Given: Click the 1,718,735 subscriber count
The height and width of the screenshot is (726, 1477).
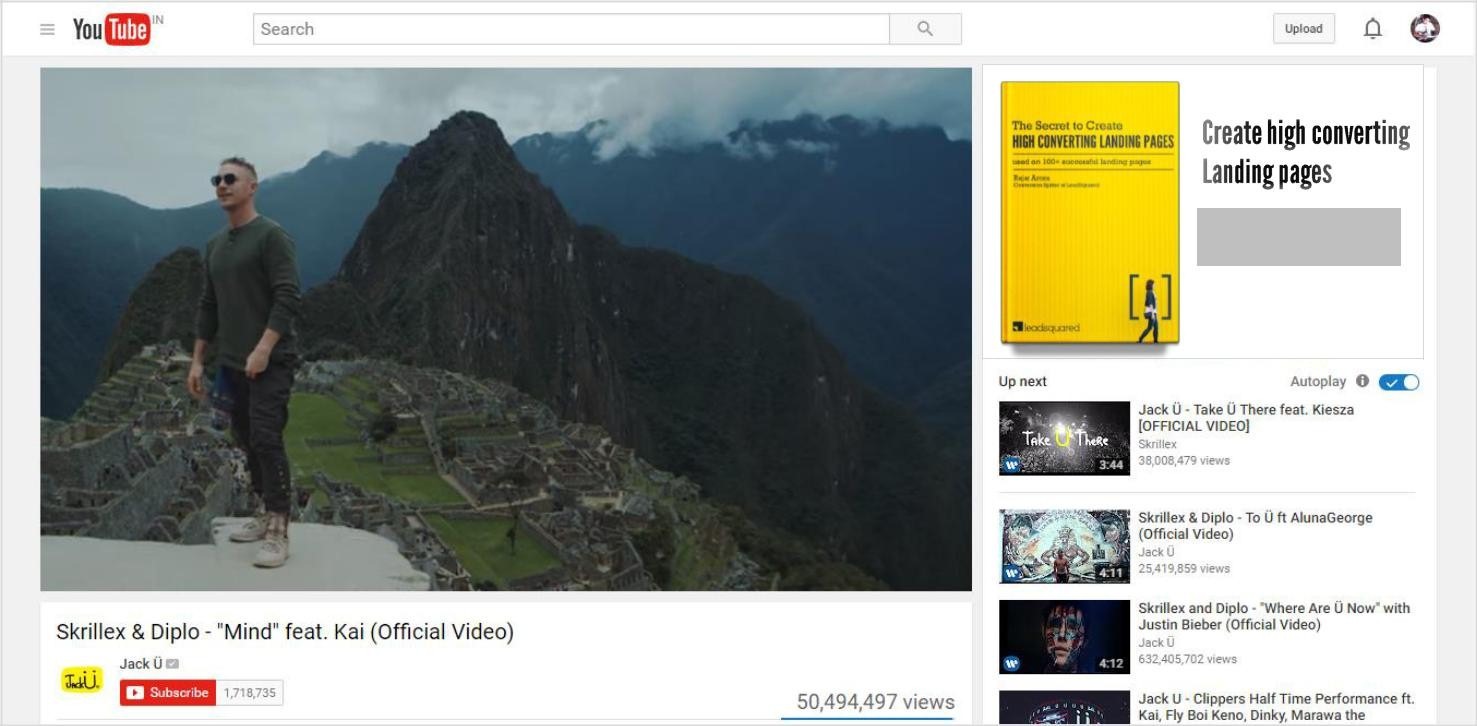Looking at the screenshot, I should (250, 693).
